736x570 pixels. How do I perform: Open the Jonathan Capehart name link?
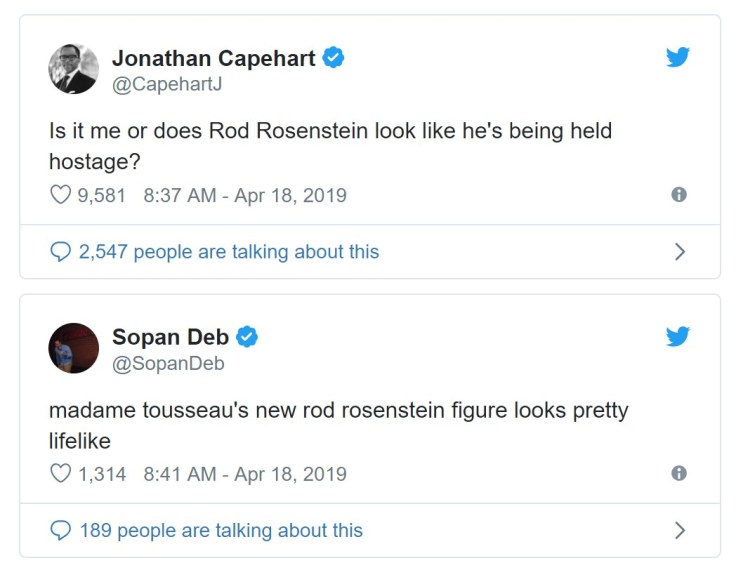(213, 58)
